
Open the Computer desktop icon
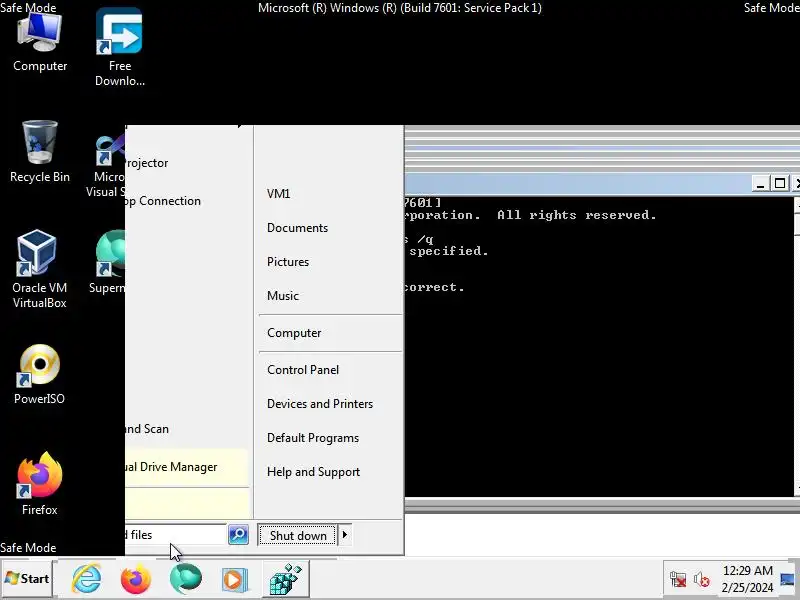coord(40,43)
